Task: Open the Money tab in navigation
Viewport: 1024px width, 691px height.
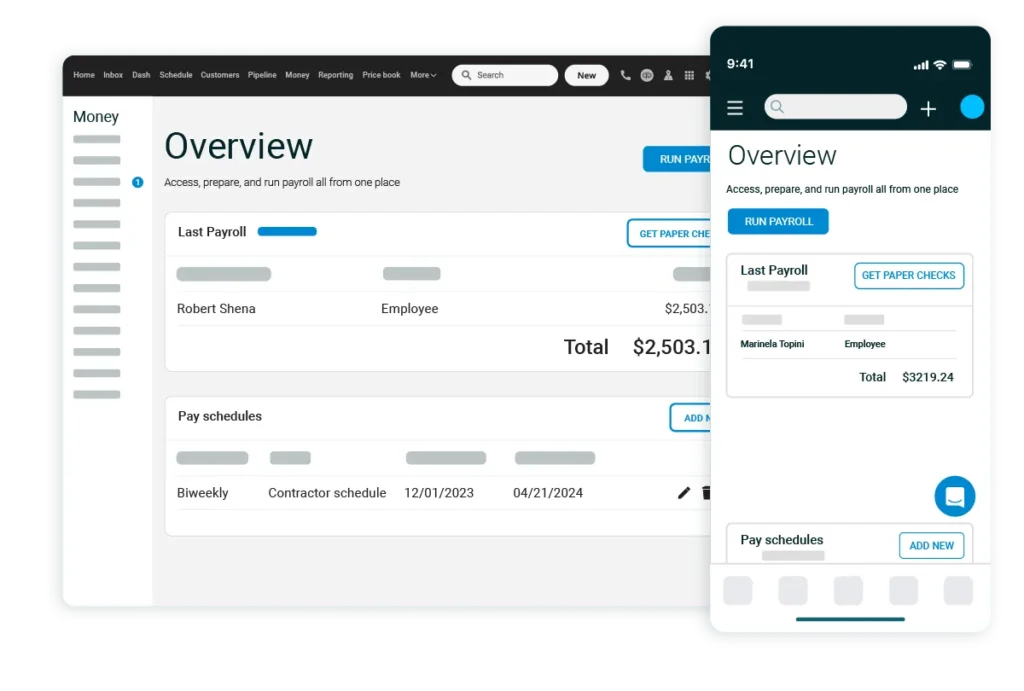Action: pos(297,75)
